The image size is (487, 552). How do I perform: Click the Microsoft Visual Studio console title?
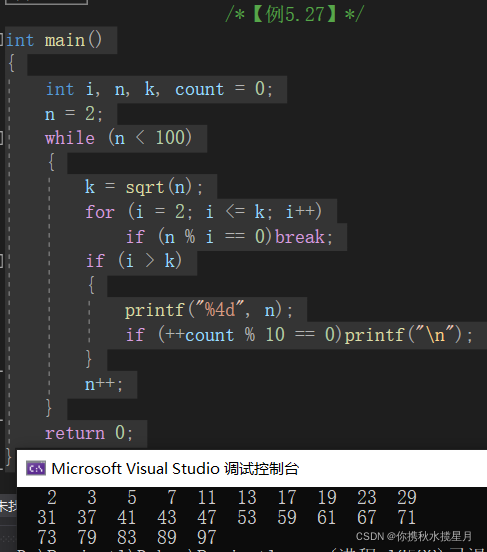pyautogui.click(x=175, y=469)
